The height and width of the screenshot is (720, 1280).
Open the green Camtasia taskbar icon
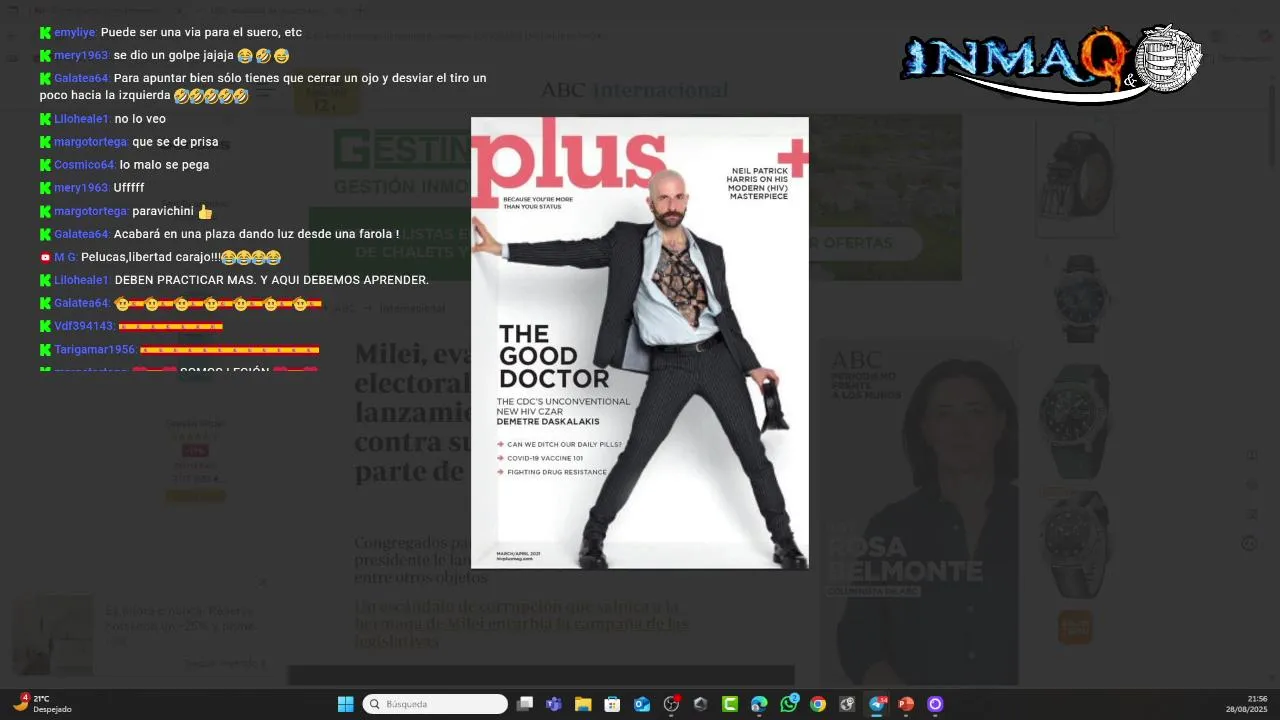coord(730,704)
